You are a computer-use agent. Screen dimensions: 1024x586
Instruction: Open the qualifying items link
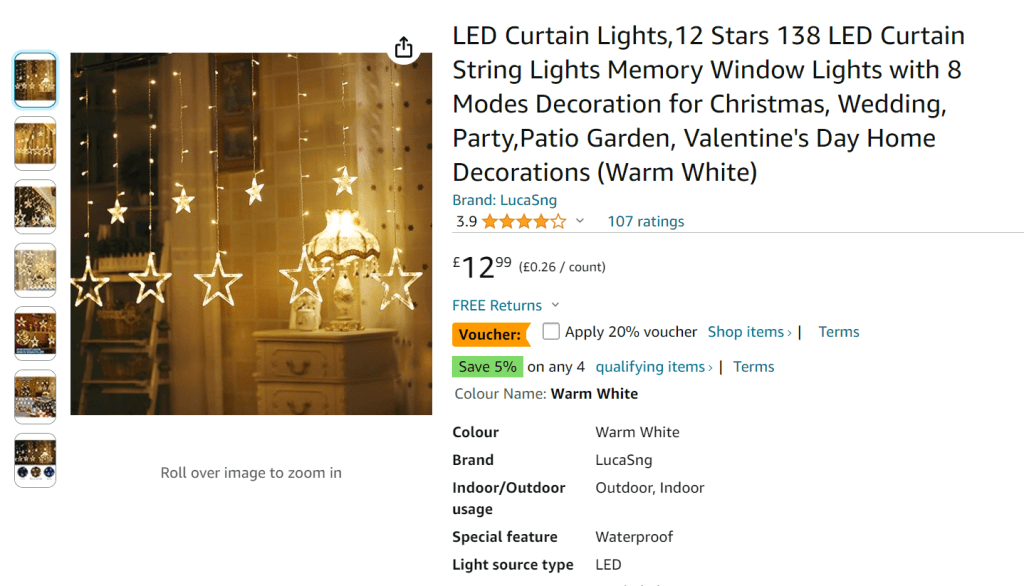(x=654, y=367)
